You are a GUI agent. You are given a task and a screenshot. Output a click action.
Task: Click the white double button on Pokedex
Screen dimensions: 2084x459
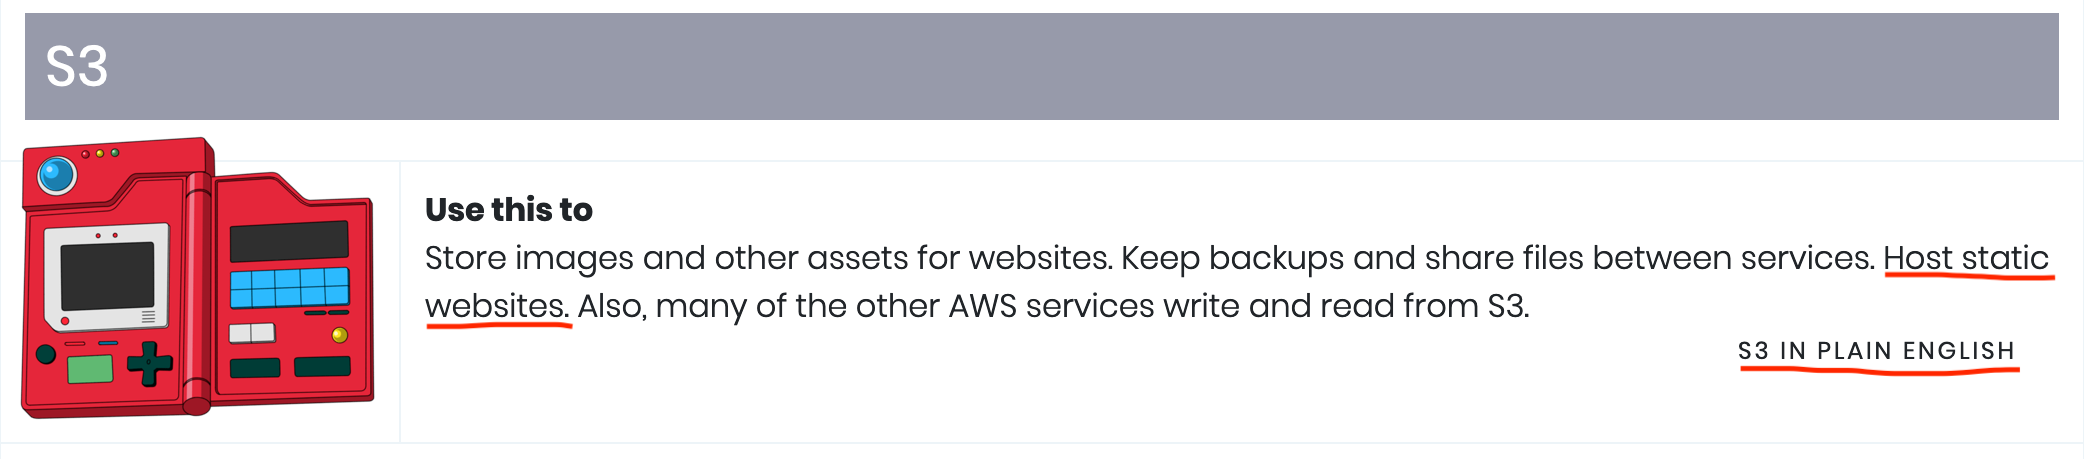tap(252, 333)
